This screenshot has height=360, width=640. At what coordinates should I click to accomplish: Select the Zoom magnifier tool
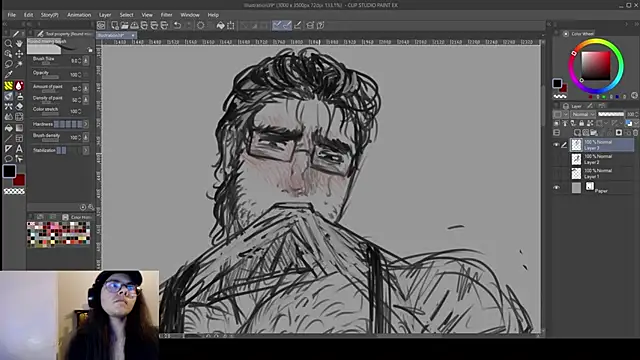coord(8,43)
